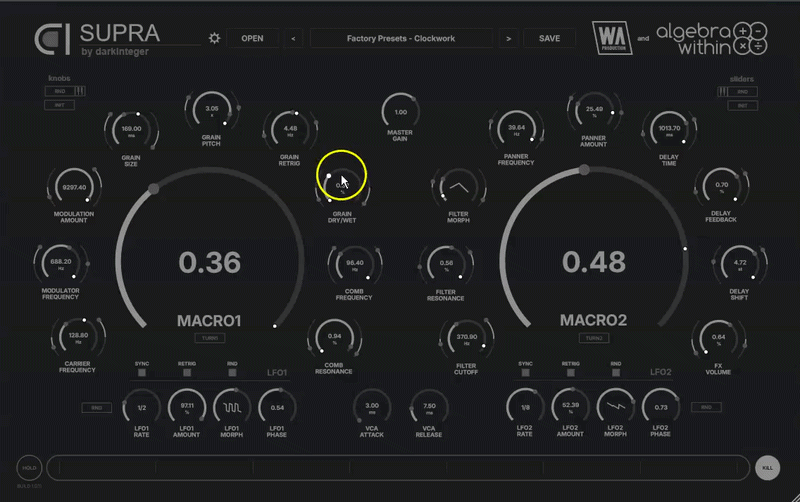This screenshot has height=502, width=800.
Task: Click the Panner Frequency knob
Action: pyautogui.click(x=516, y=129)
